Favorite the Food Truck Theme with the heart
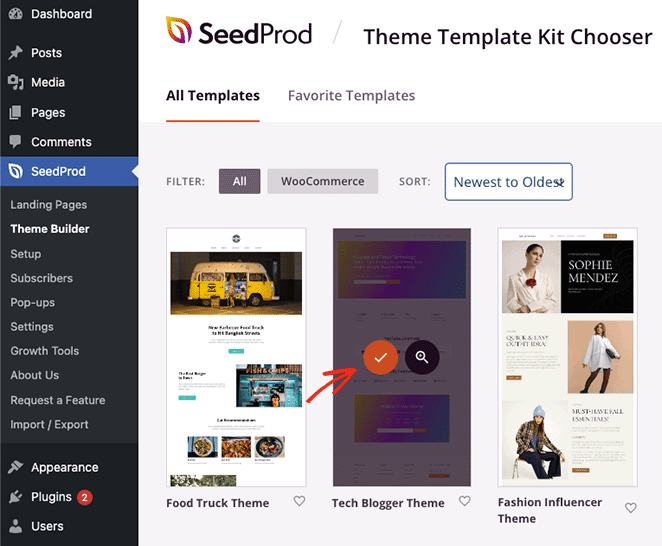Viewport: 662px width, 546px height. (x=299, y=502)
